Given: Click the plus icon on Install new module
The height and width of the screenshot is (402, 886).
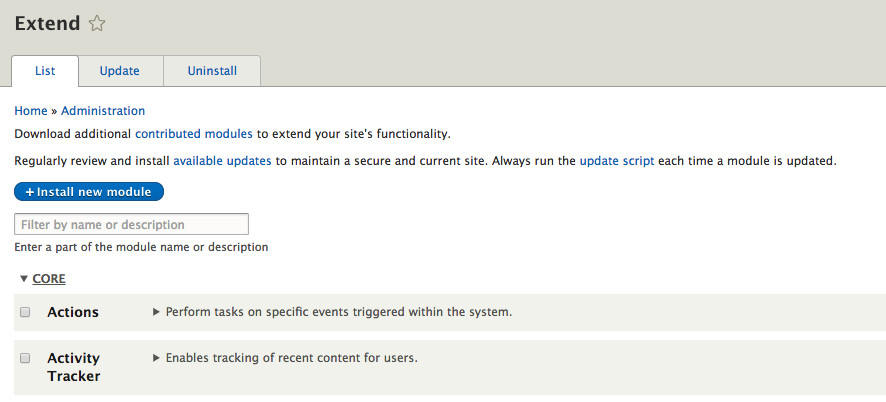Looking at the screenshot, I should tap(30, 192).
